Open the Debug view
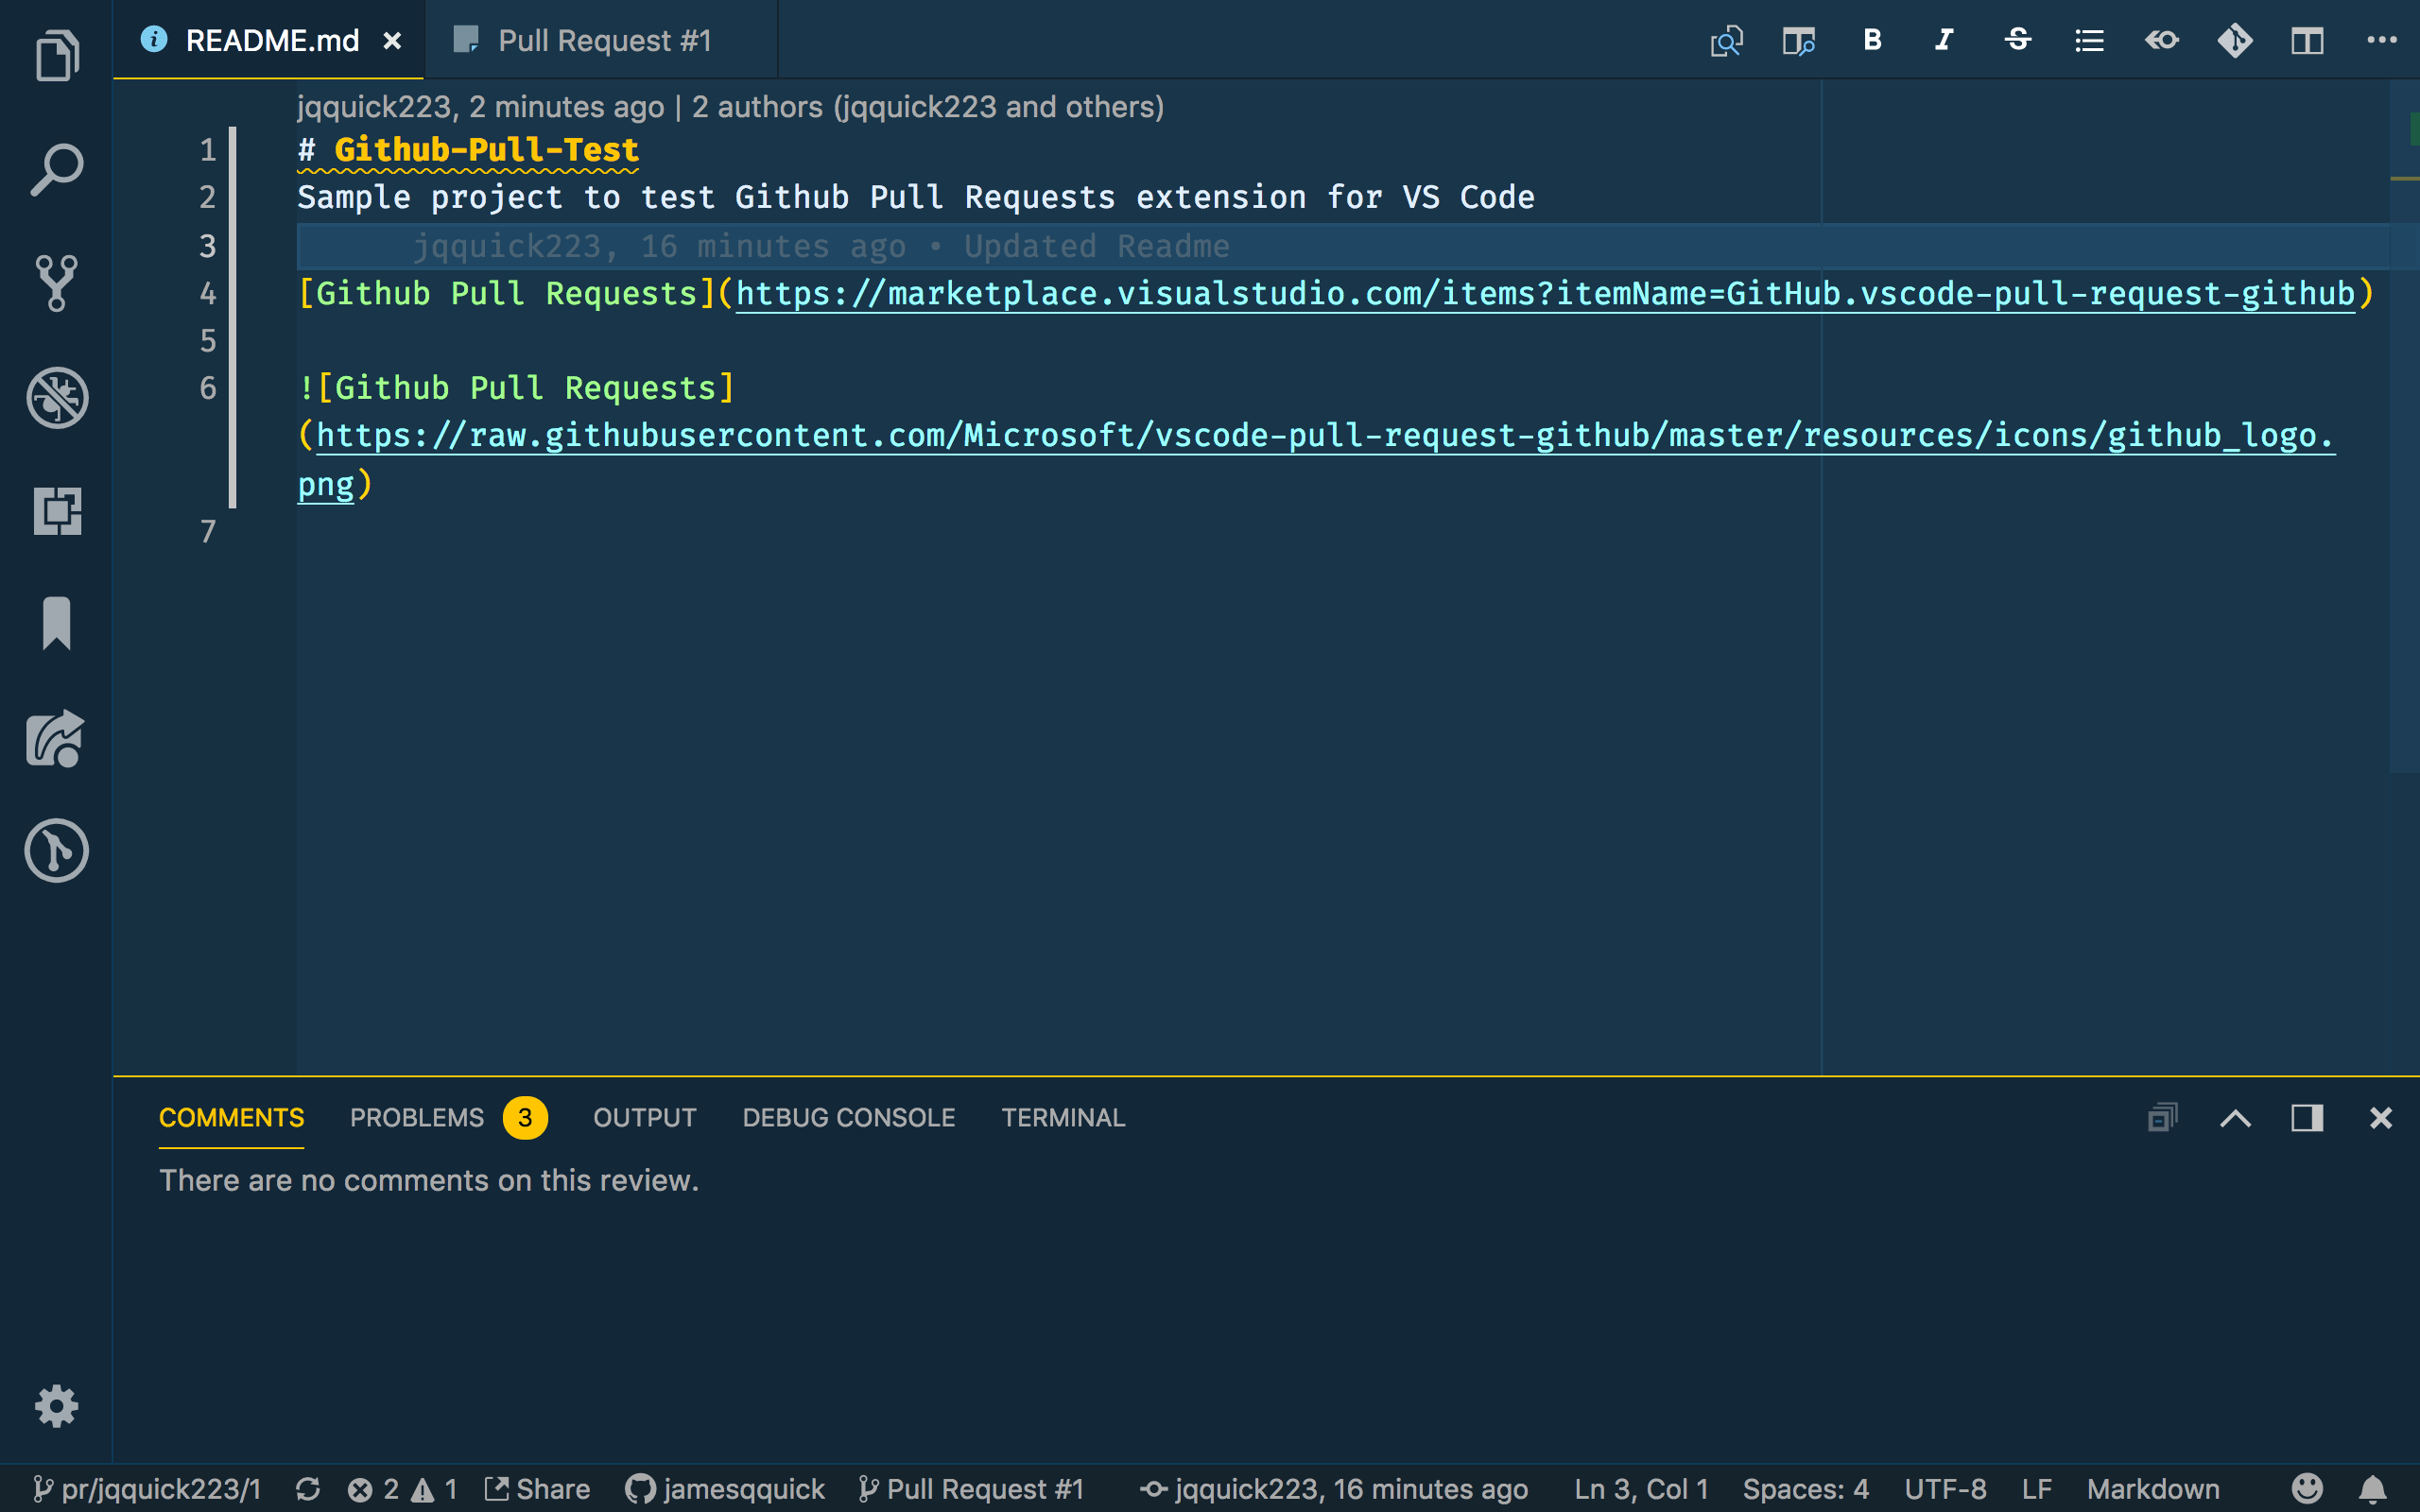This screenshot has height=1512, width=2420. pos(57,397)
